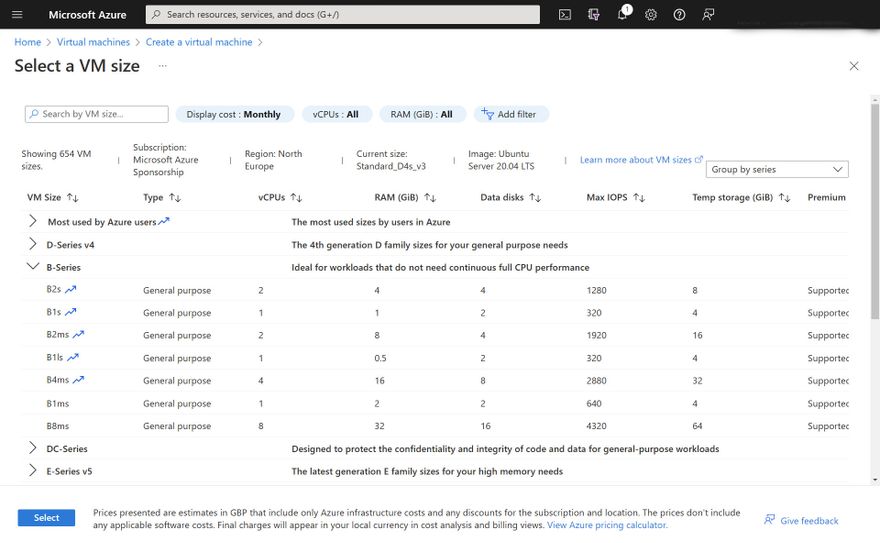Viewport: 880px width, 543px height.
Task: Click the Search by VM size field
Action: click(x=97, y=114)
